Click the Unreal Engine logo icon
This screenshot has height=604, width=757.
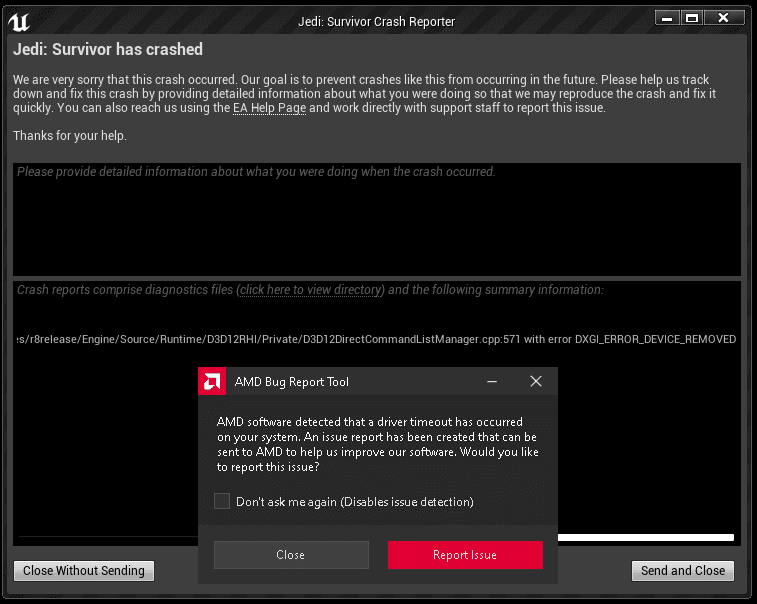[19, 21]
